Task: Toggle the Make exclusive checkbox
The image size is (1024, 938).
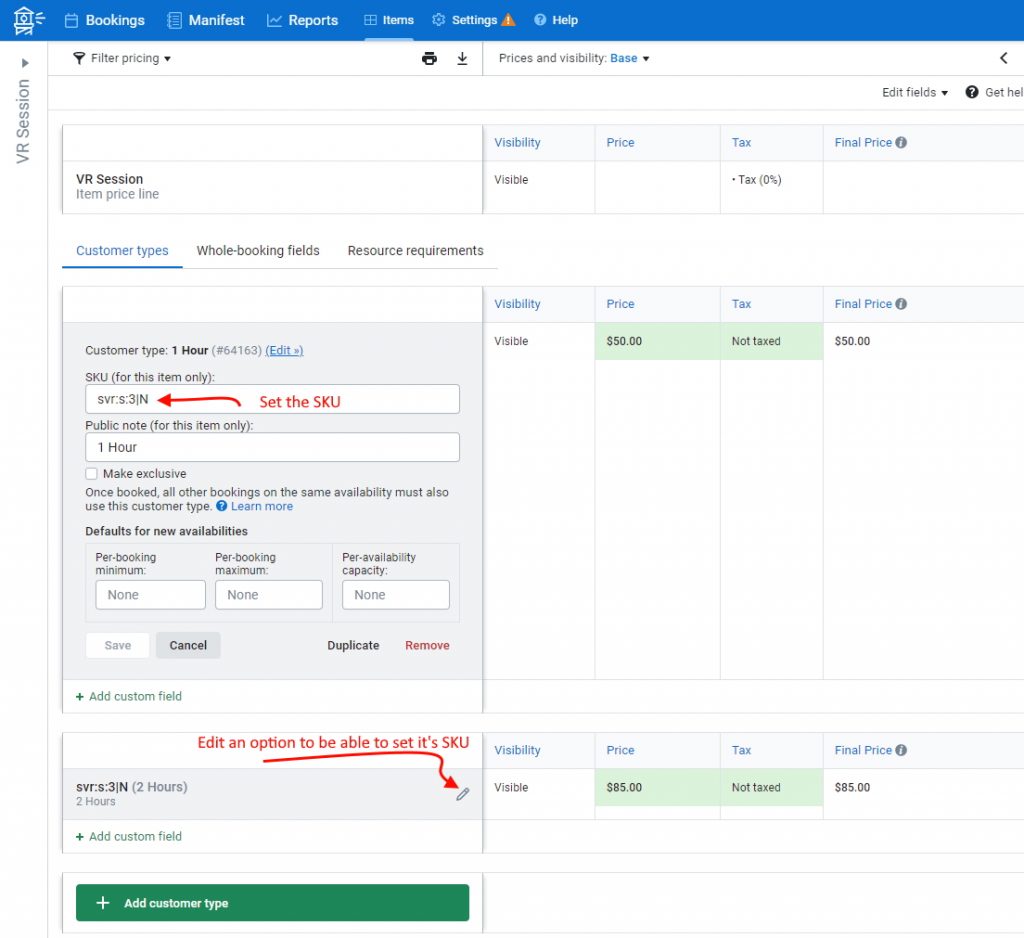Action: coord(91,474)
